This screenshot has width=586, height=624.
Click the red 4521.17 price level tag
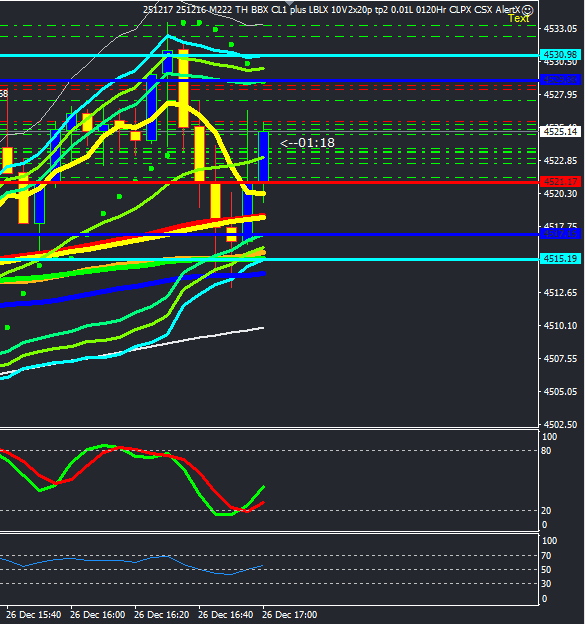click(x=560, y=182)
